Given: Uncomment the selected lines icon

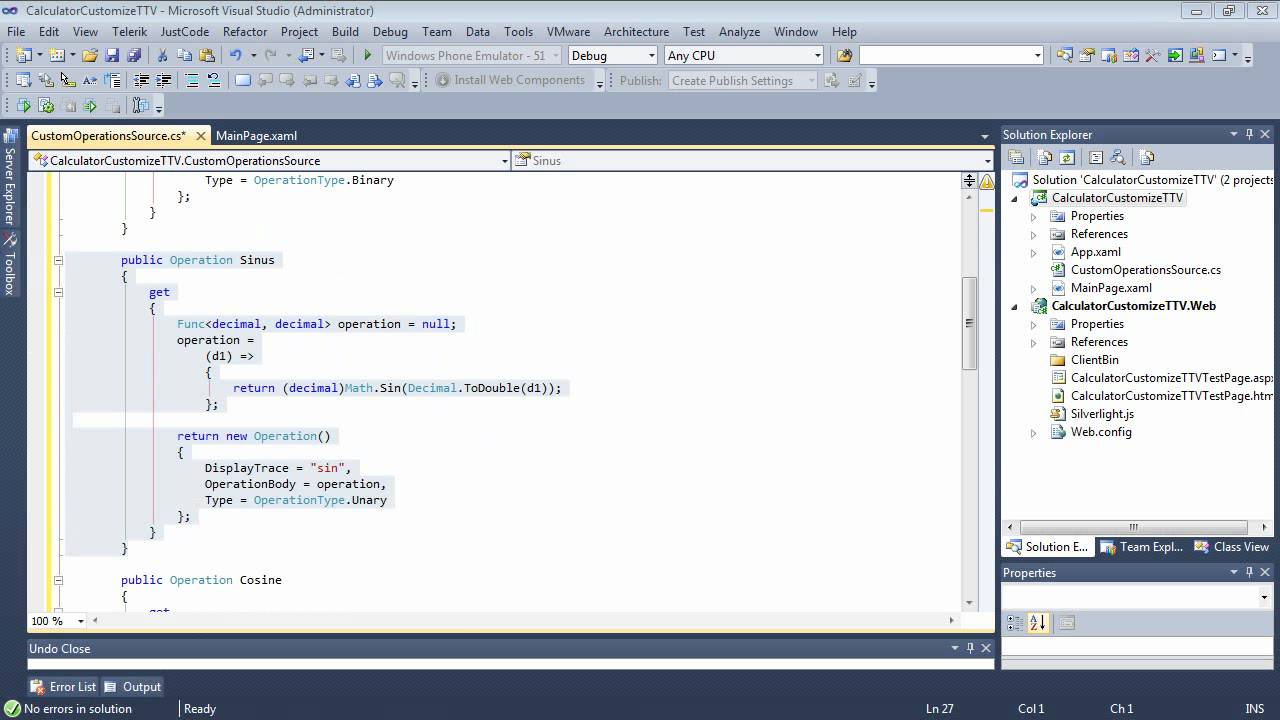Looking at the screenshot, I should coord(213,80).
